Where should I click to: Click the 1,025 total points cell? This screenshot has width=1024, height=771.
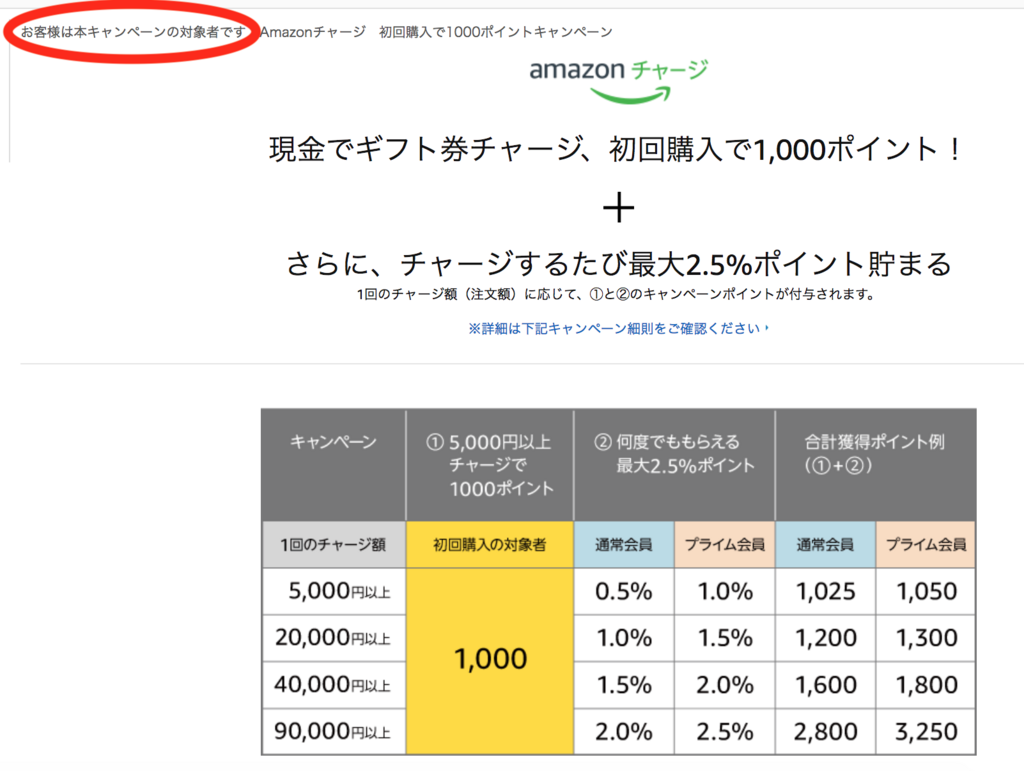pos(825,591)
